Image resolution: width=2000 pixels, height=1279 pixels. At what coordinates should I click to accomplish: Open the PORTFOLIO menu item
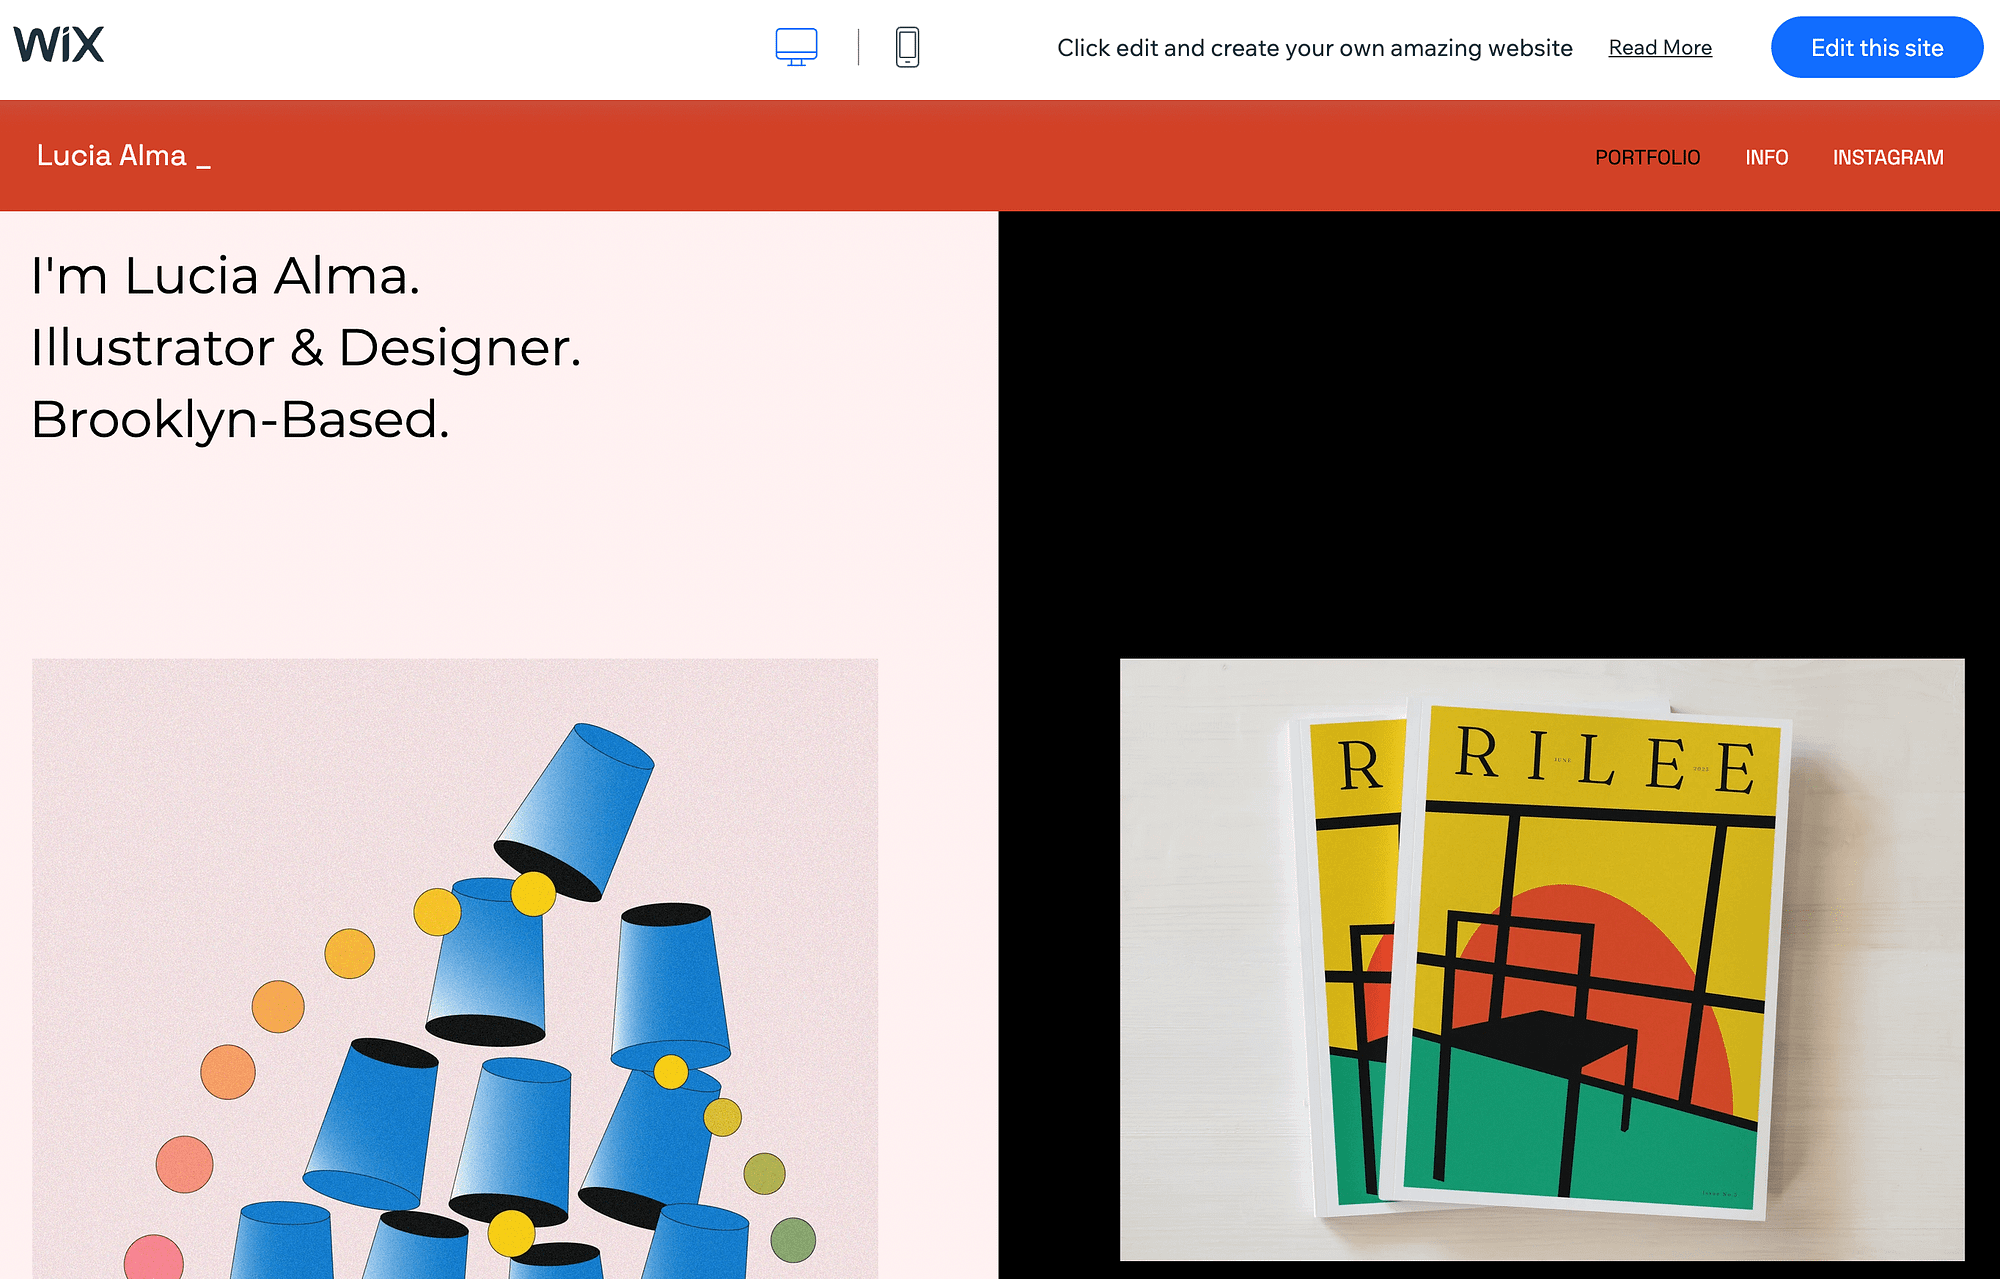pos(1647,157)
